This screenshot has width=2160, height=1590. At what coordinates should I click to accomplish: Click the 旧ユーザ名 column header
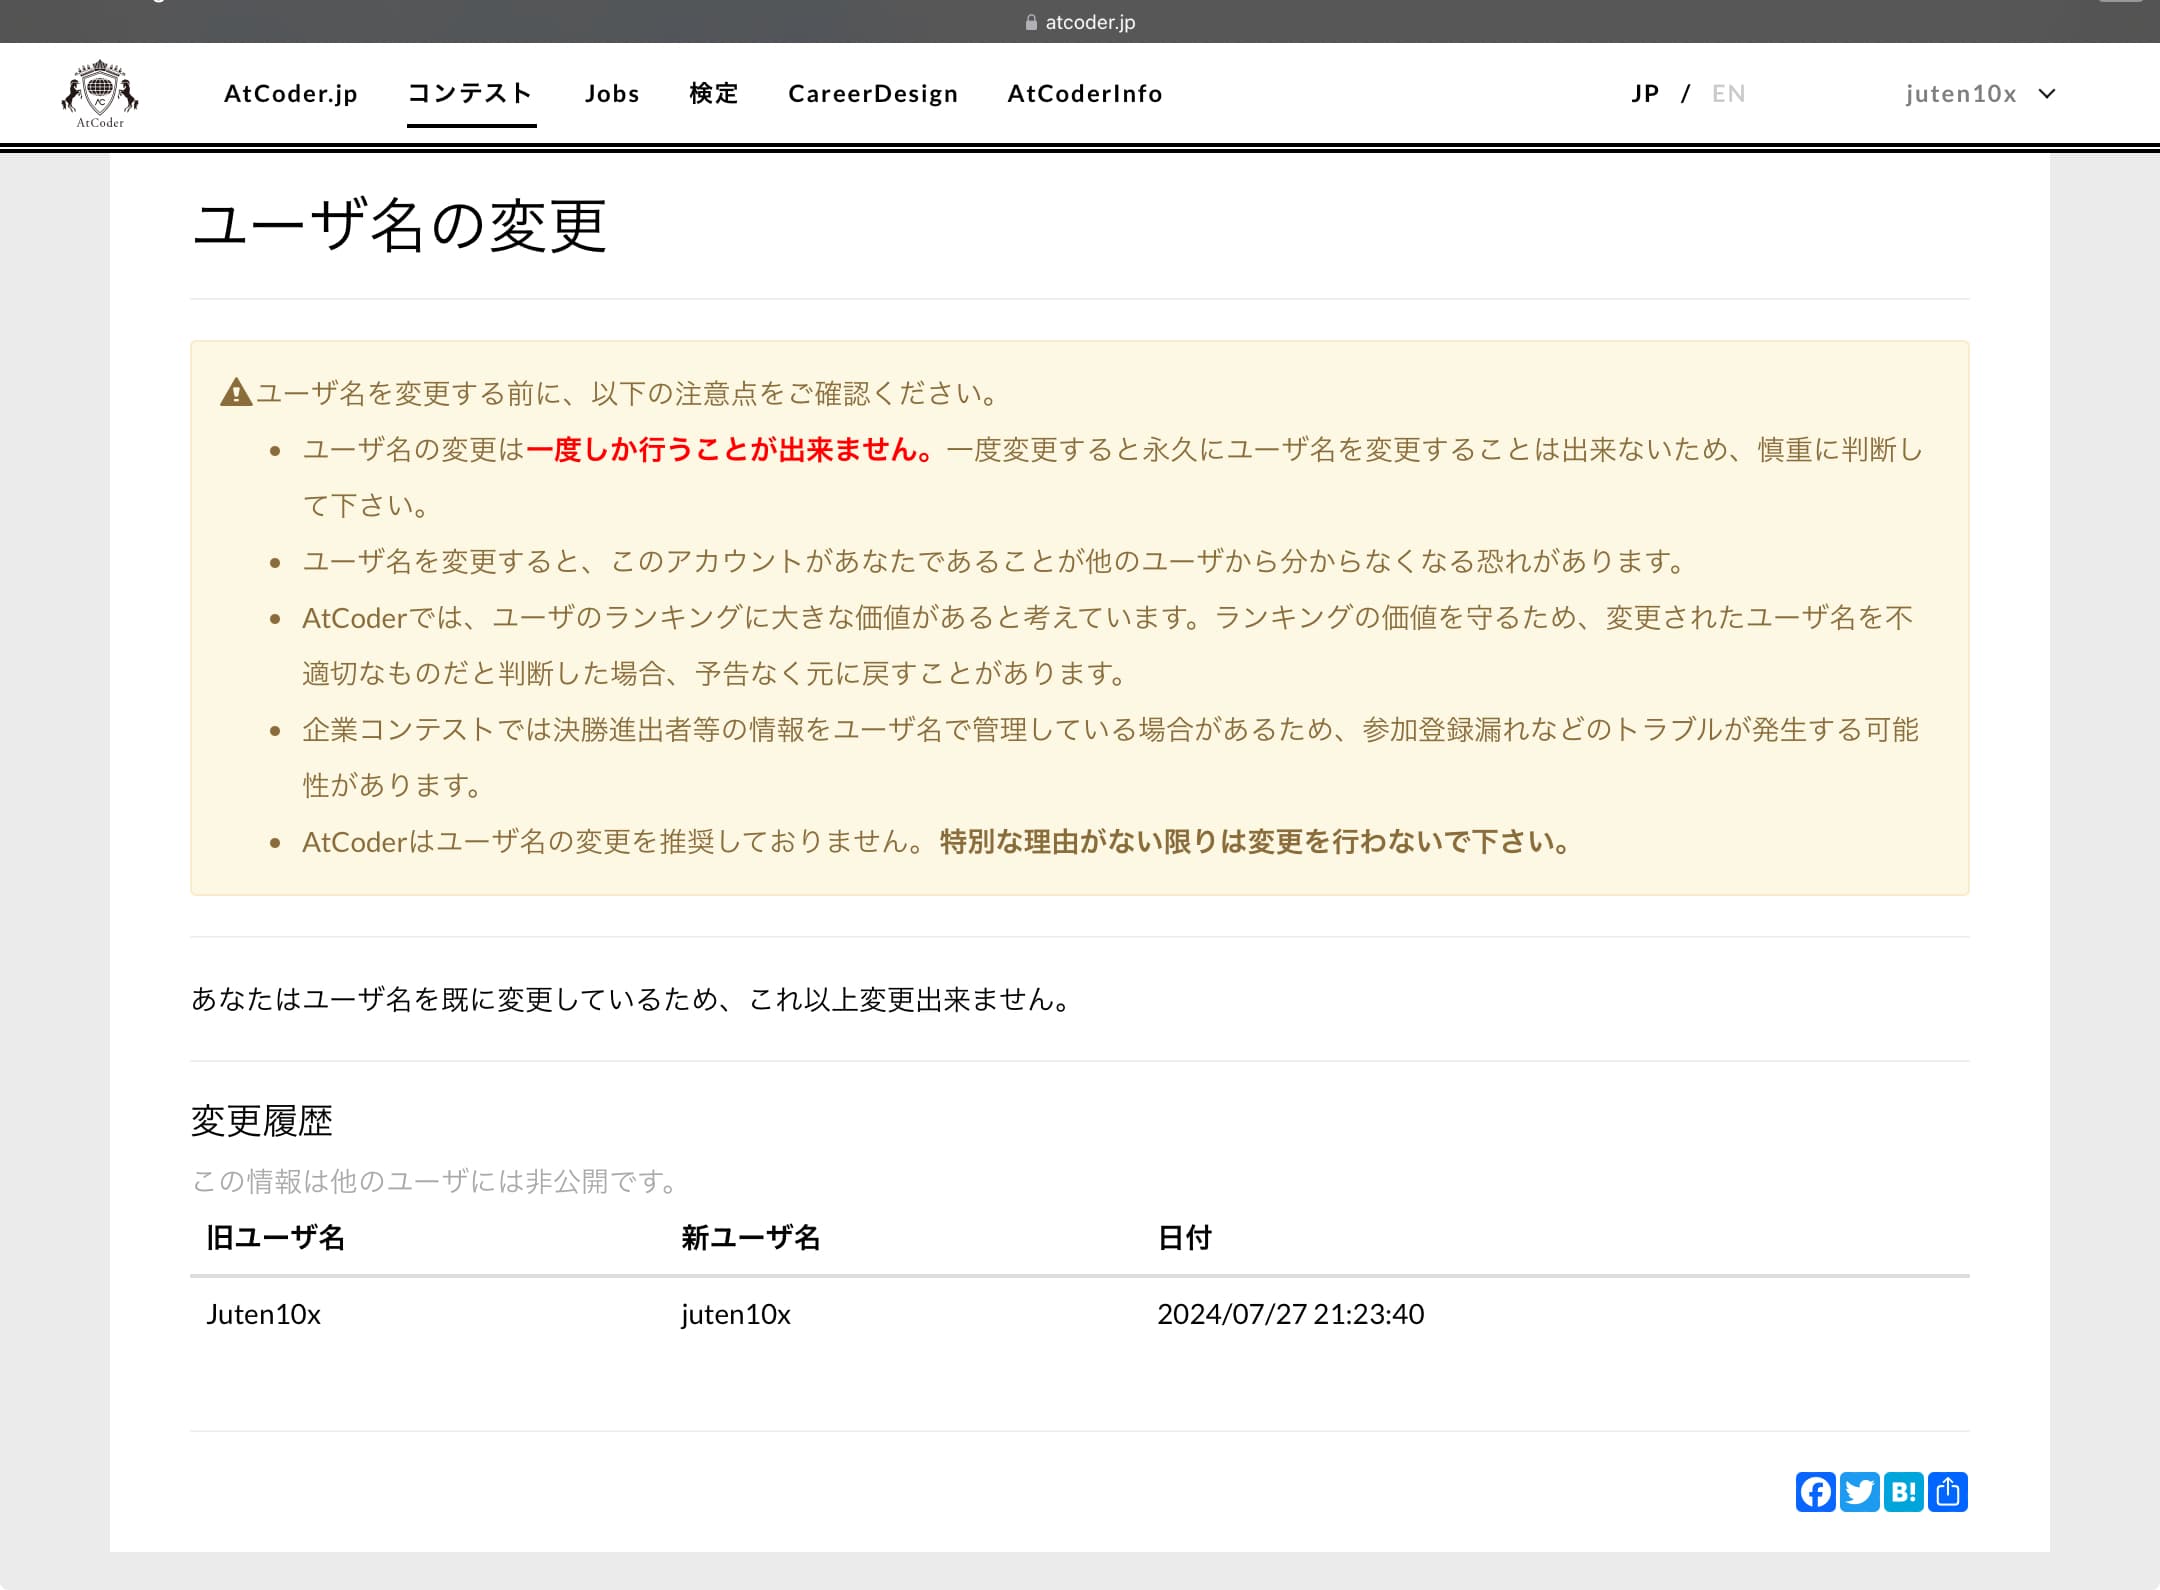point(275,1237)
